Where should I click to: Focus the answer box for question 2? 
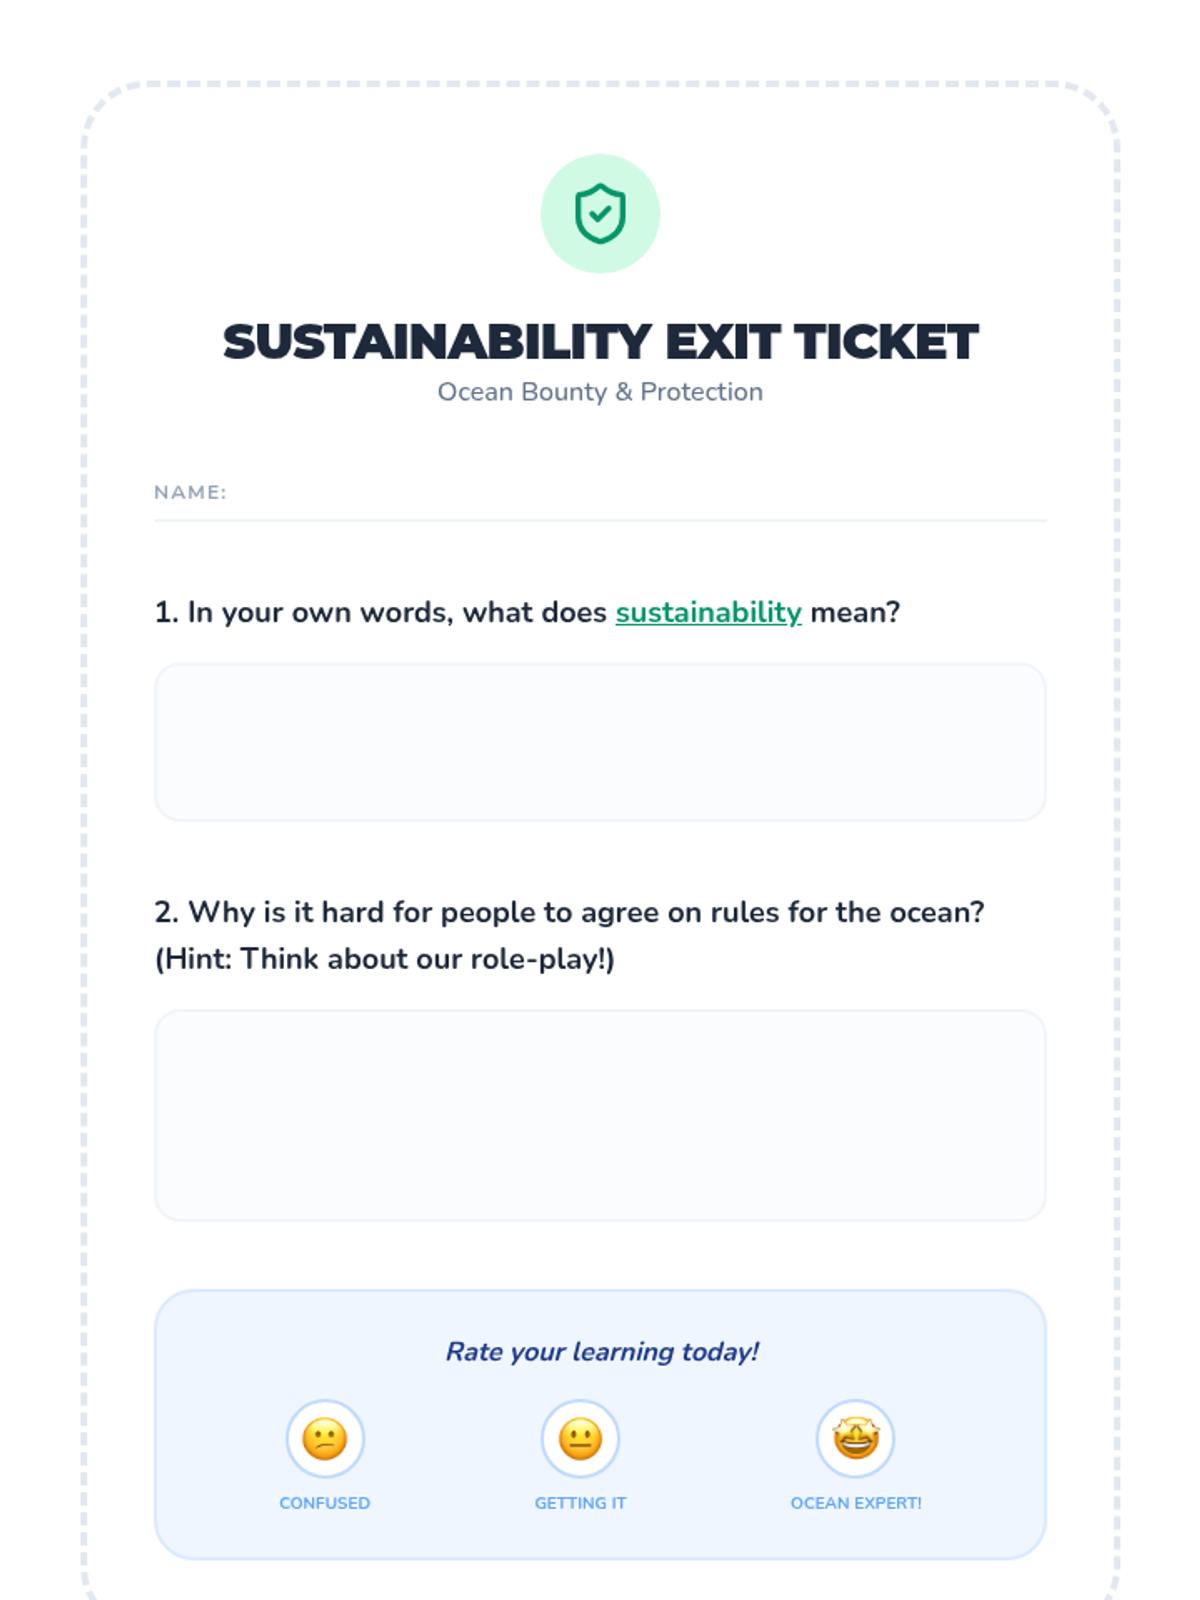(600, 1115)
